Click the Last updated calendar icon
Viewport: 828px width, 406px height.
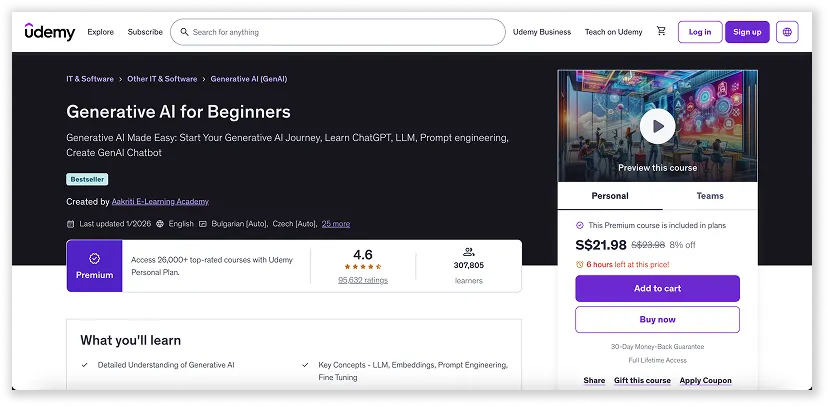[x=71, y=224]
